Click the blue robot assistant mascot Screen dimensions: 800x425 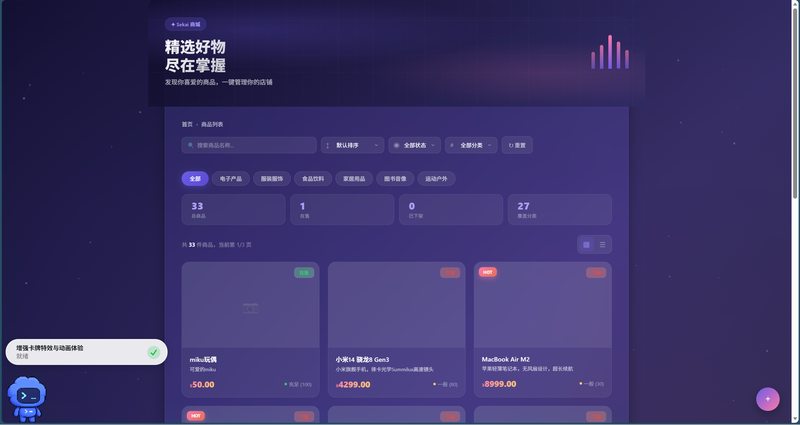[x=27, y=398]
